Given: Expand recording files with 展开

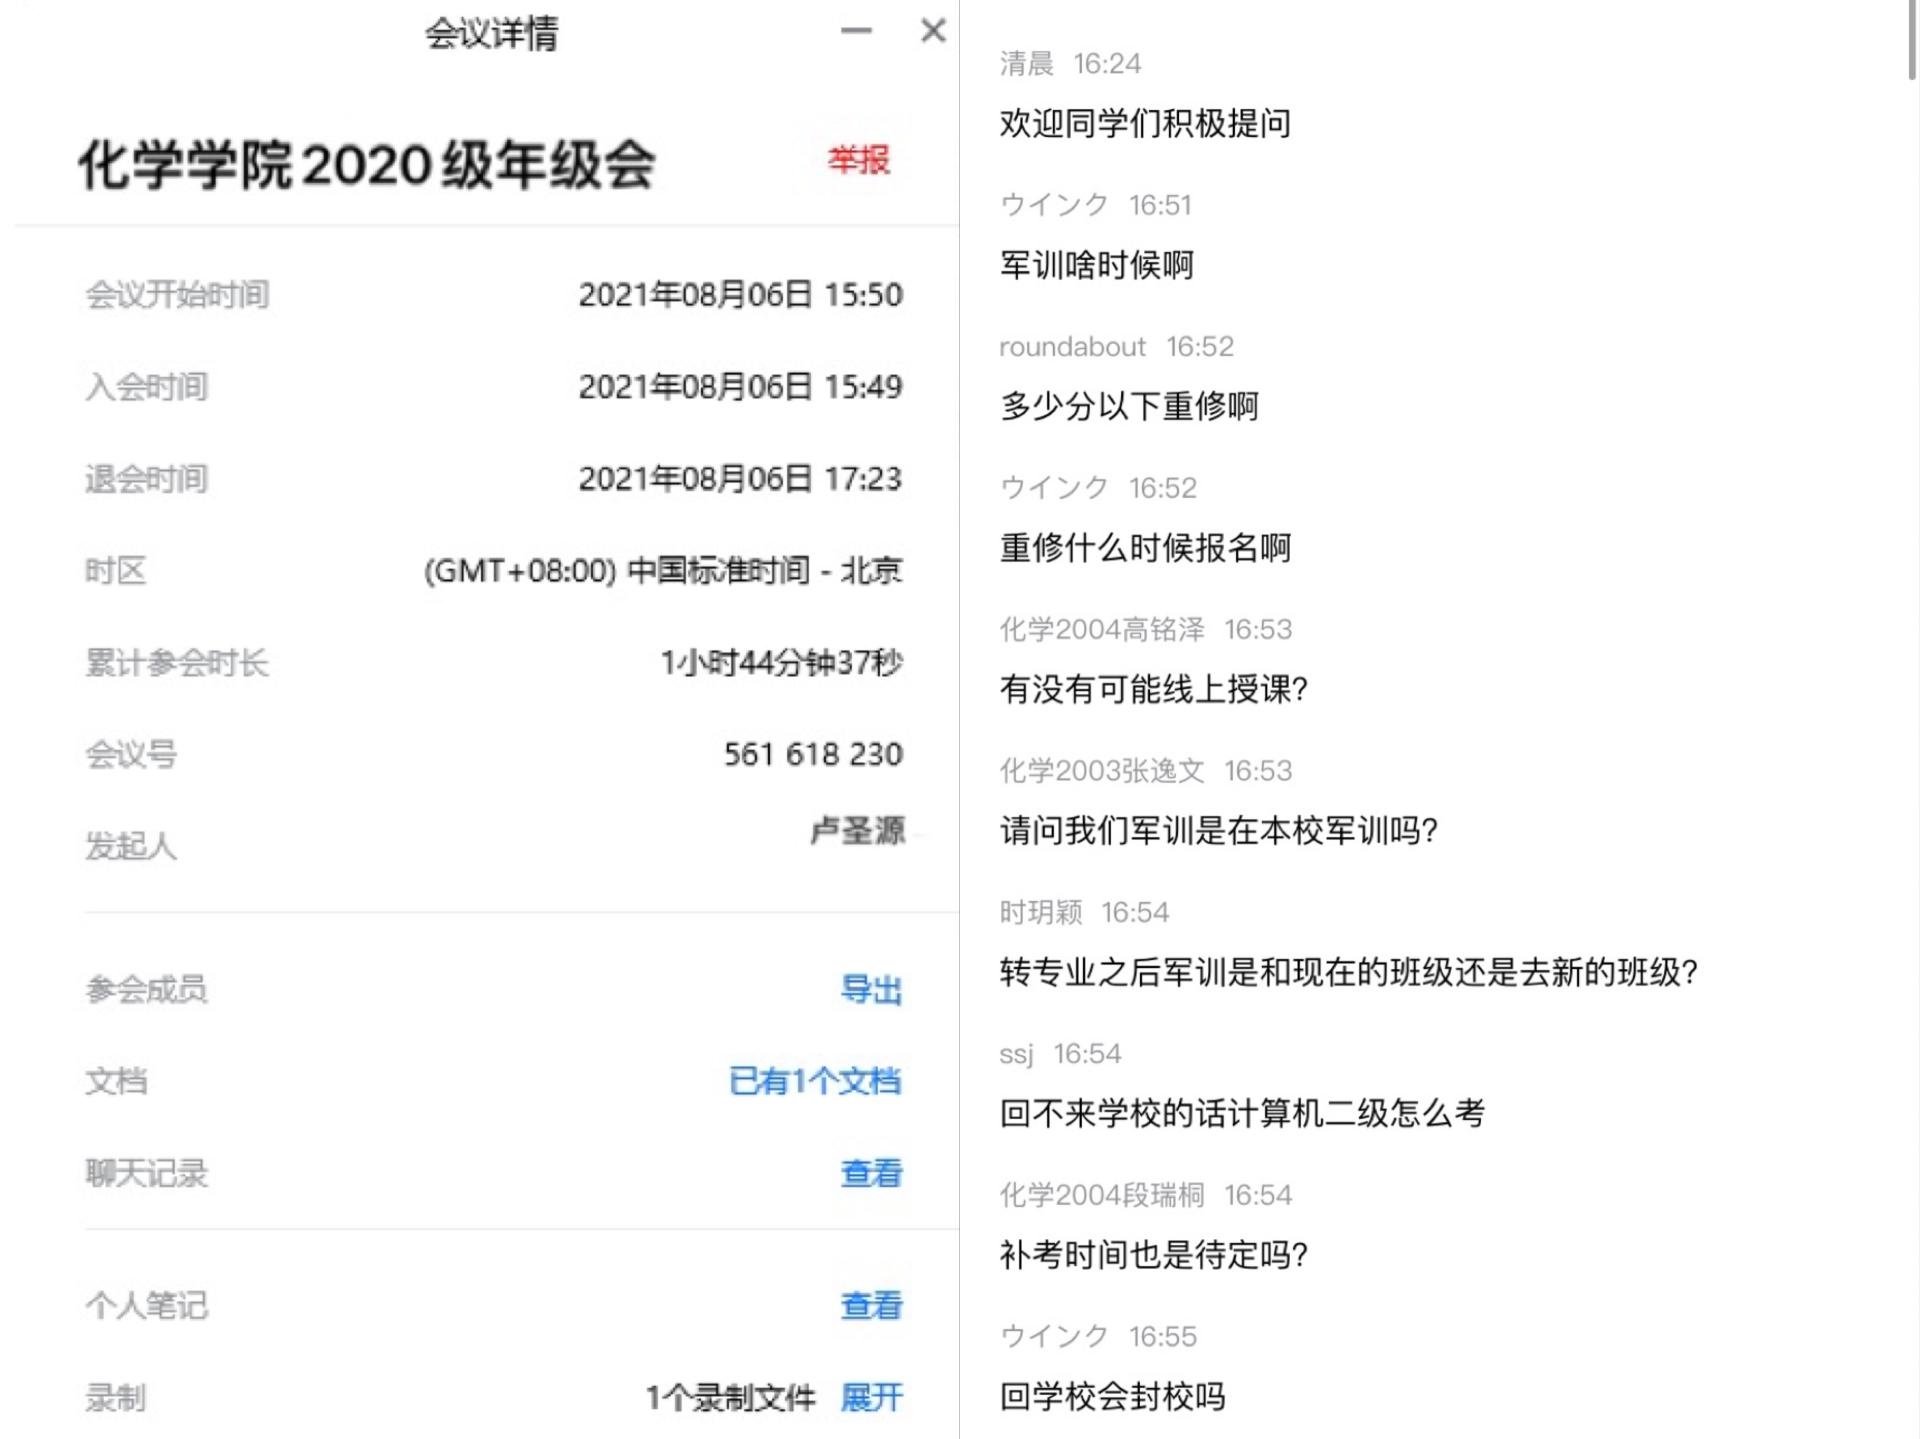Looking at the screenshot, I should pyautogui.click(x=871, y=1397).
